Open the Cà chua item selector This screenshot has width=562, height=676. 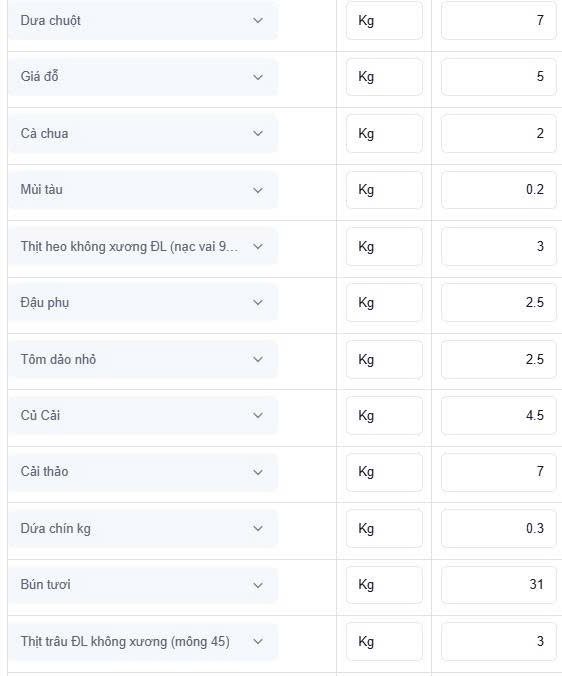click(142, 133)
